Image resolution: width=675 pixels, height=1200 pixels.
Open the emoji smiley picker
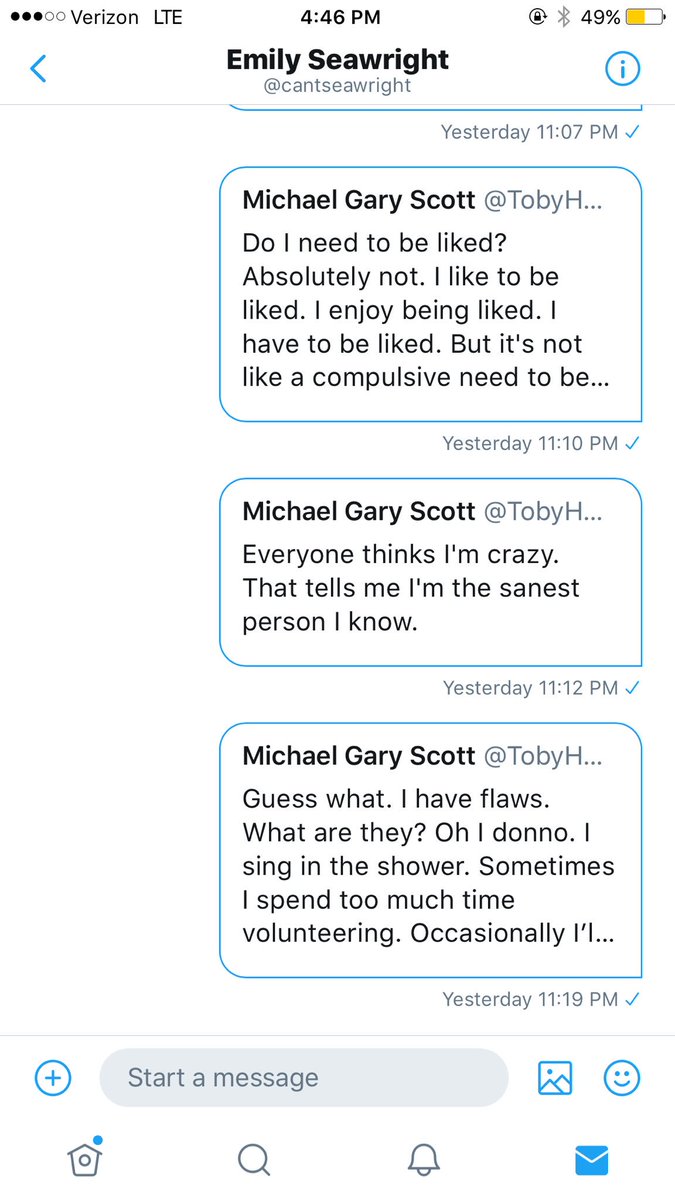click(x=622, y=1078)
